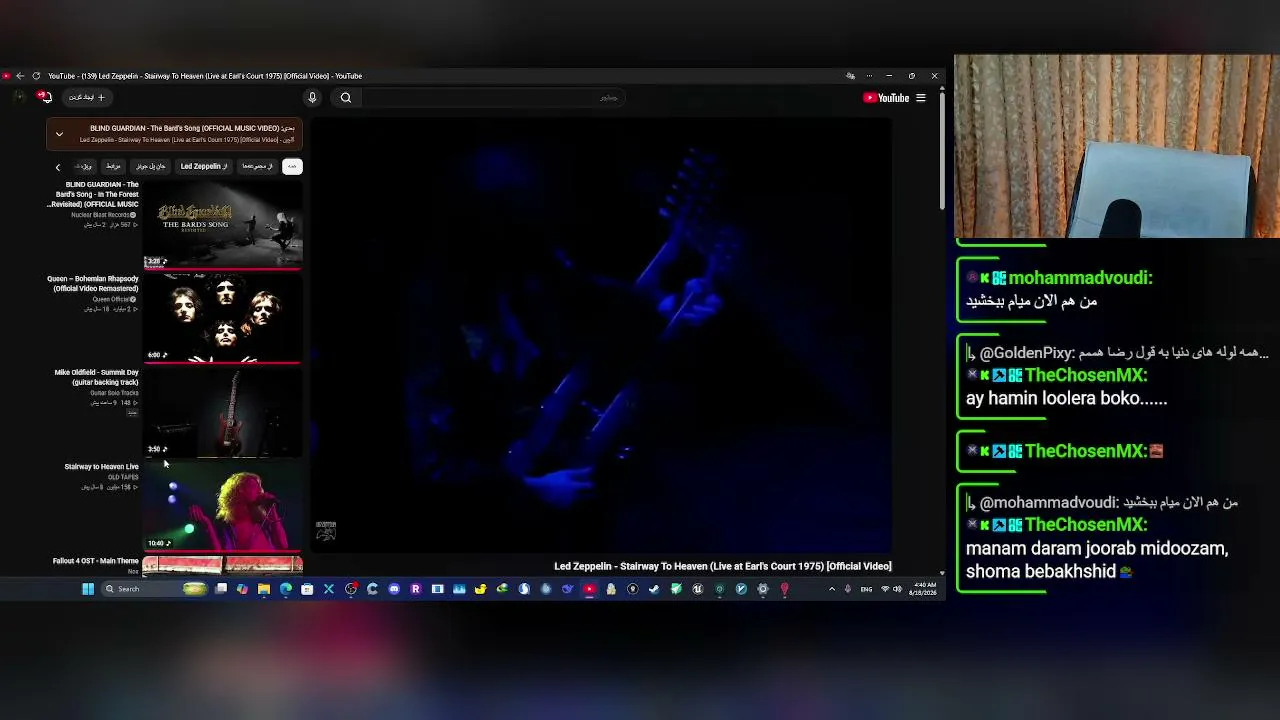Image resolution: width=1280 pixels, height=720 pixels.
Task: Play Blind Guardian Bard's Song thumbnail
Action: (222, 225)
